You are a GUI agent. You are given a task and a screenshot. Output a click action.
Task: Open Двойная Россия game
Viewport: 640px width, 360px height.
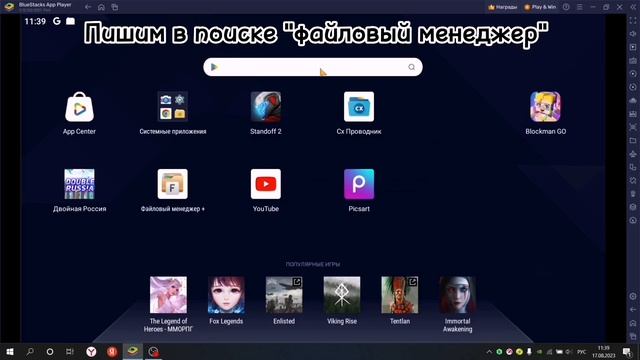pos(80,184)
